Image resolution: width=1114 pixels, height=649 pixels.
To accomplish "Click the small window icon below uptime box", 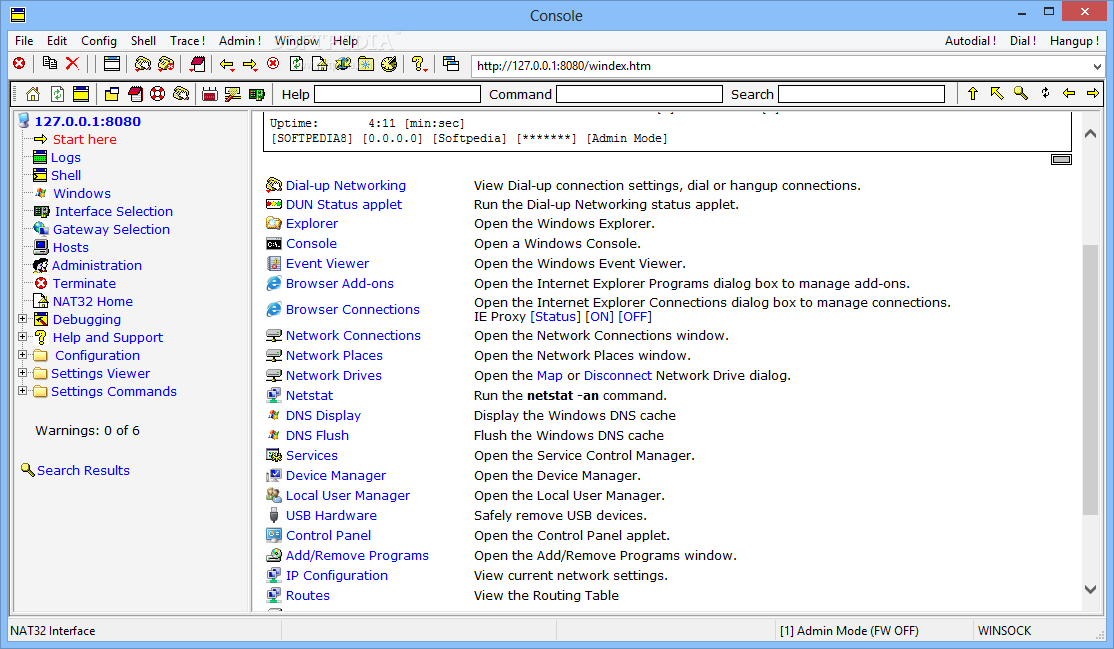I will (1061, 159).
